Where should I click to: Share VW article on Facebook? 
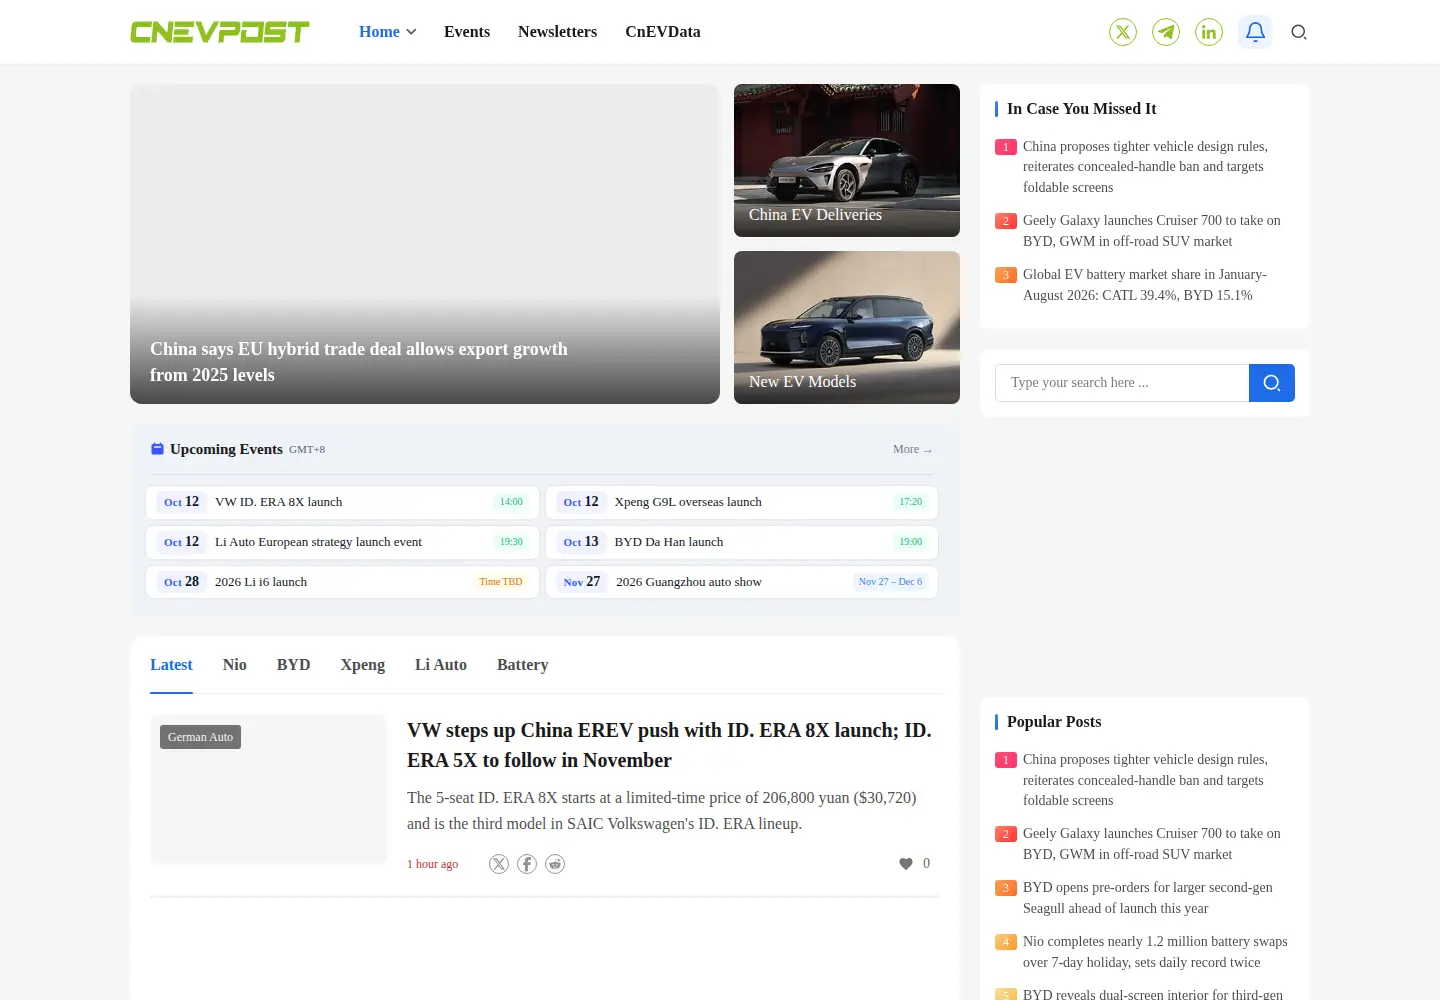pos(527,864)
